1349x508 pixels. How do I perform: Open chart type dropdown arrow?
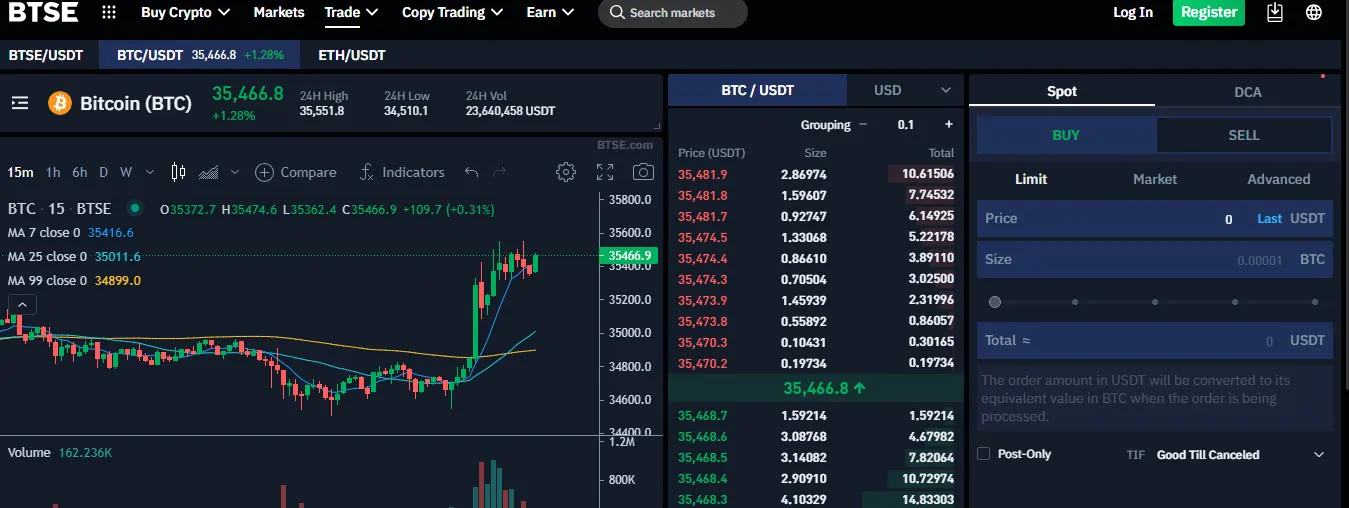pos(235,172)
